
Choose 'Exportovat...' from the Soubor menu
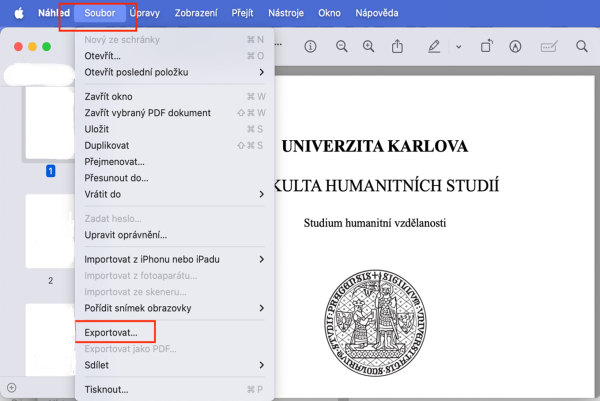tap(118, 331)
